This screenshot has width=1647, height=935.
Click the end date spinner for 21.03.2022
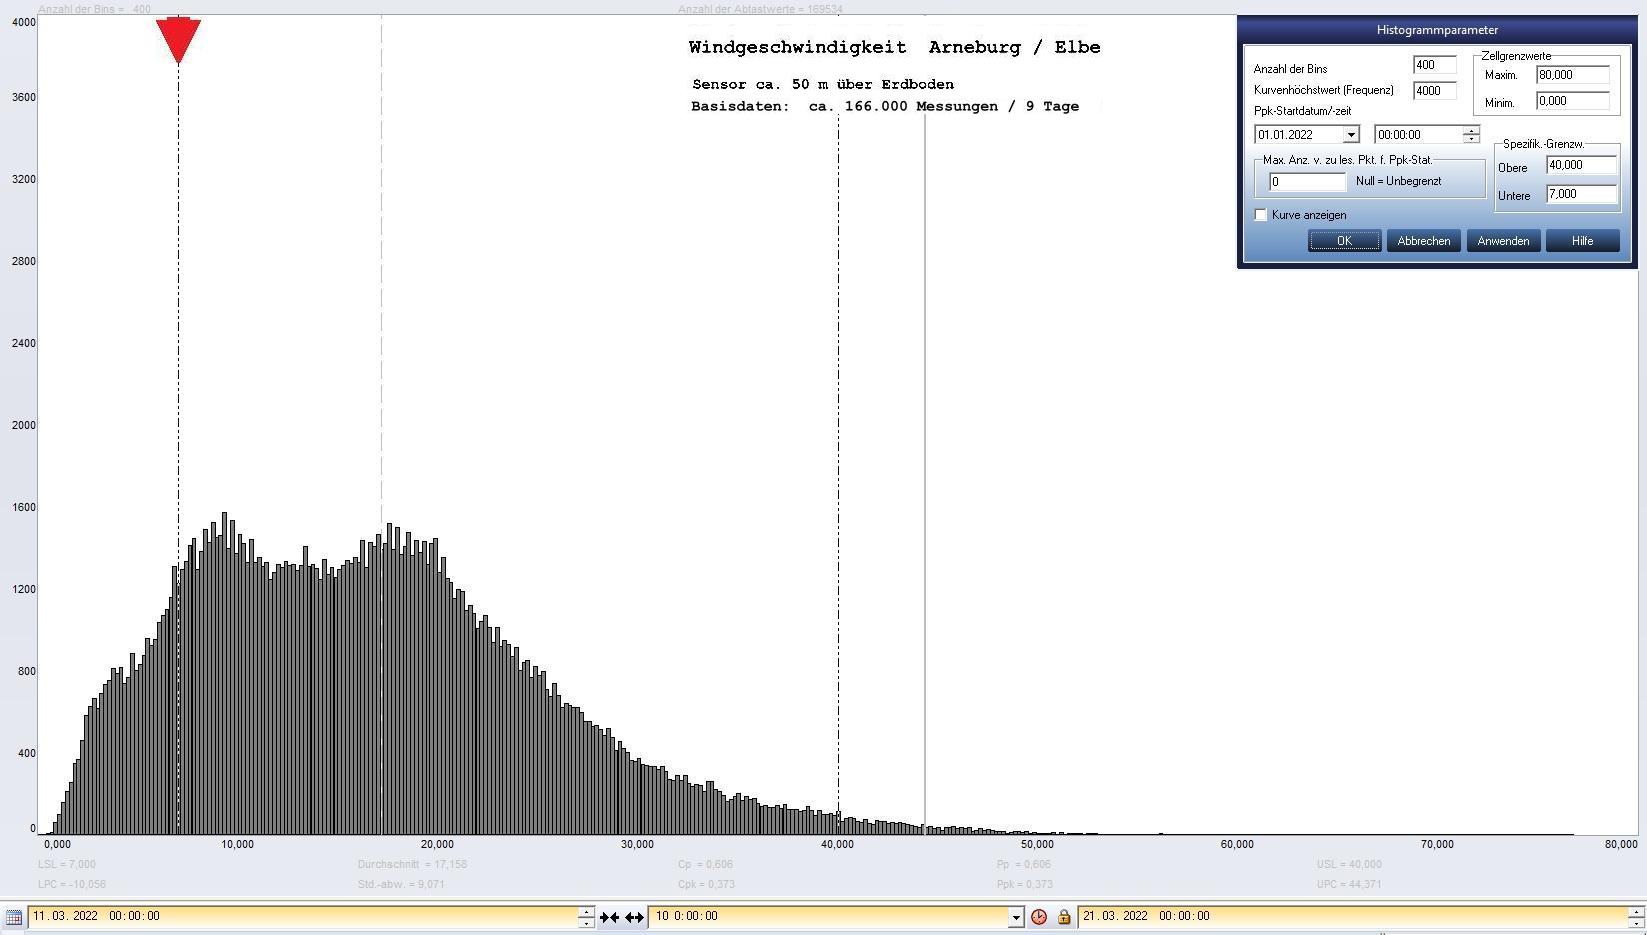[1635, 916]
